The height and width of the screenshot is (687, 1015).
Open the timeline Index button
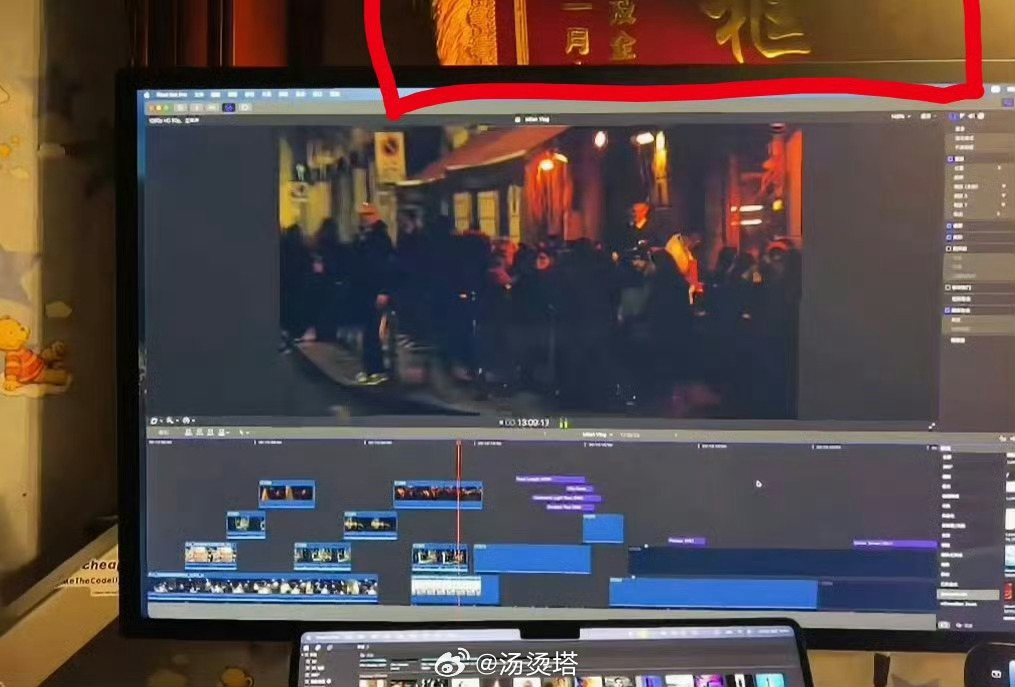[163, 432]
